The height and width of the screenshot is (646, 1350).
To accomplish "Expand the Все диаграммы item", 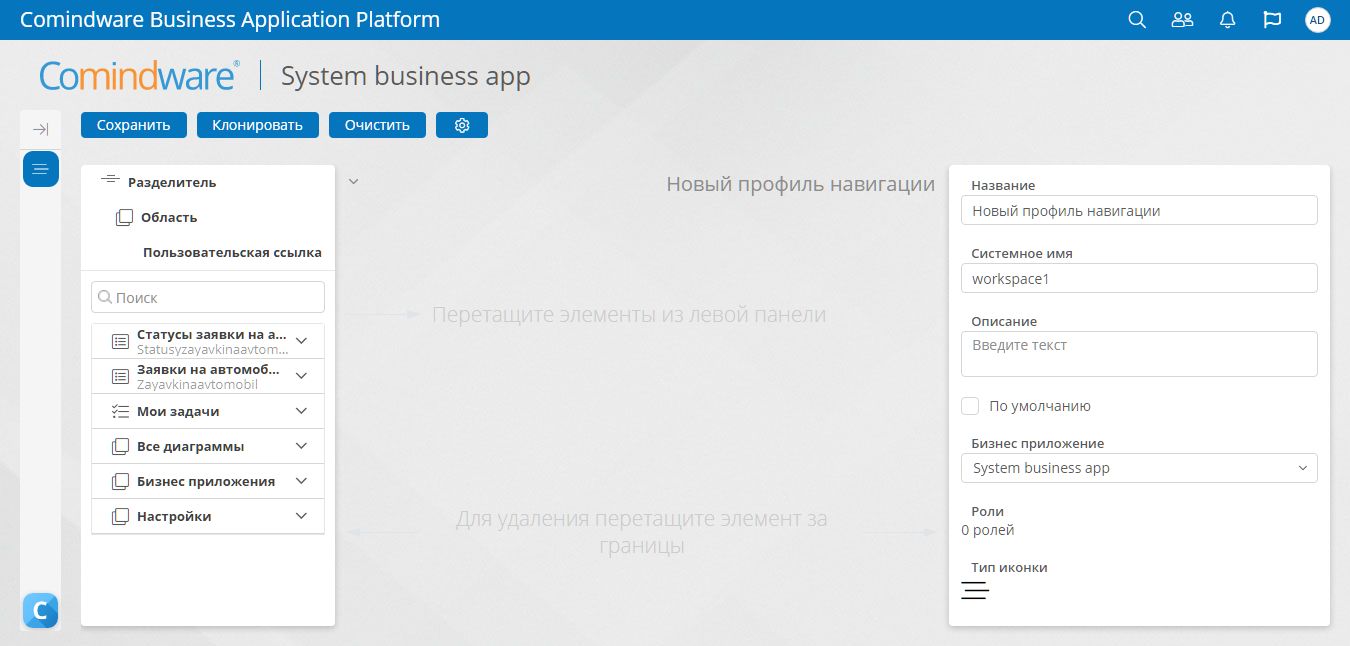I will tap(302, 446).
